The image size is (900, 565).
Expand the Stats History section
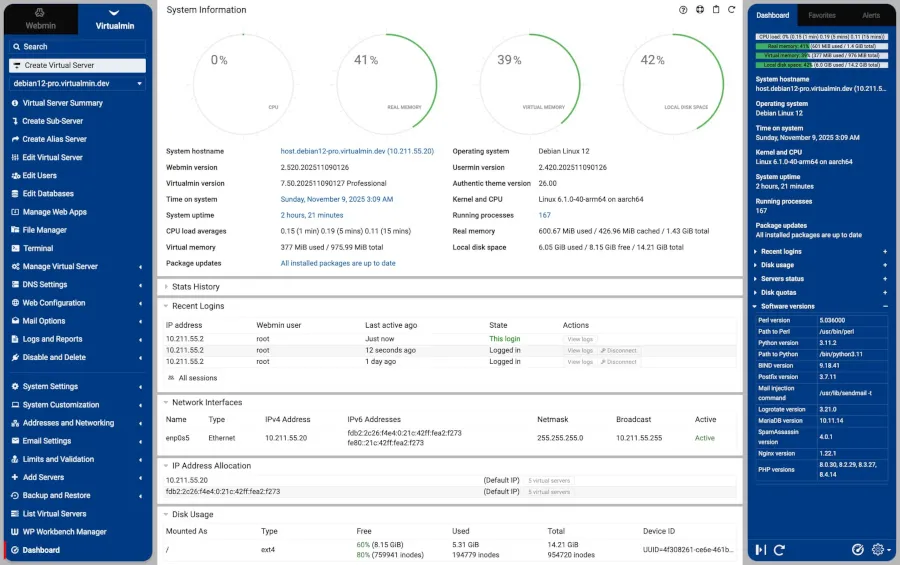tap(195, 287)
